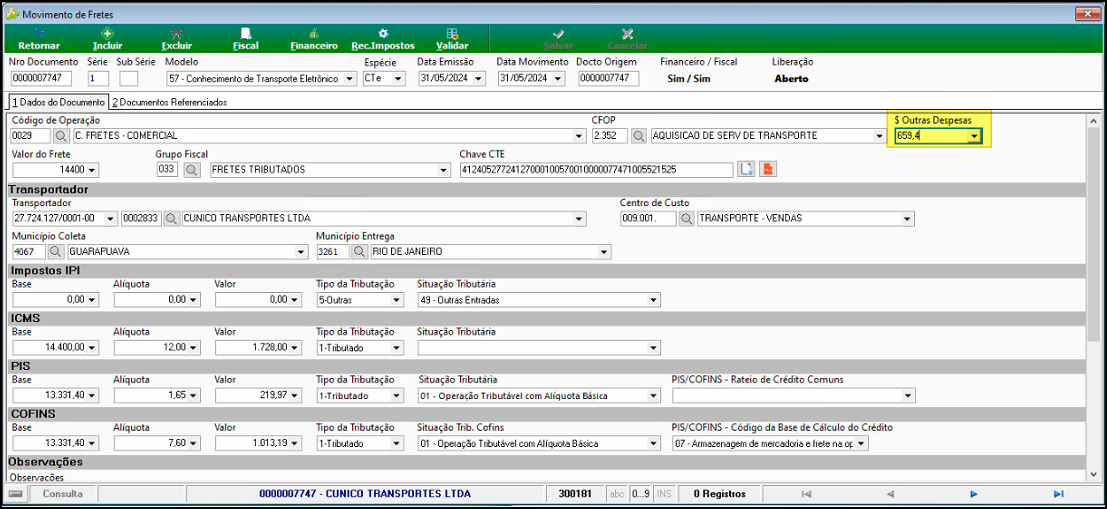Click the 0 Registros status bar text

click(x=717, y=493)
